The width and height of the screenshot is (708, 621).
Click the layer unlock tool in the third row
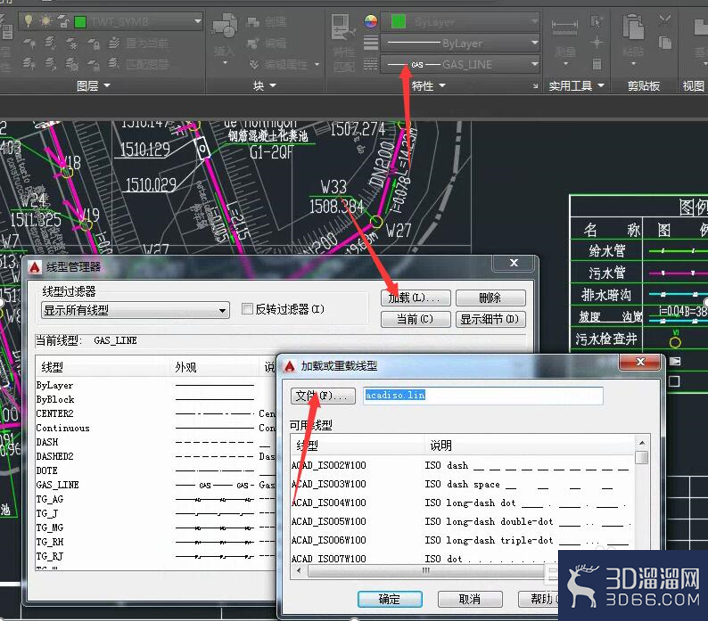pyautogui.click(x=93, y=65)
